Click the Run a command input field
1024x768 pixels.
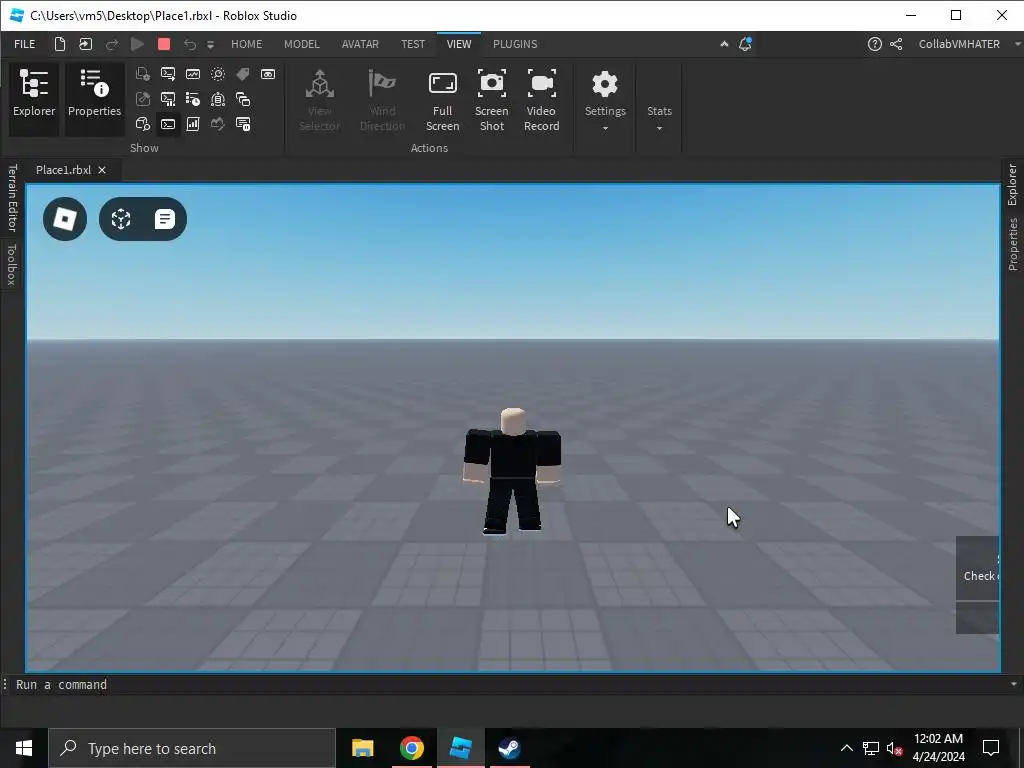509,684
